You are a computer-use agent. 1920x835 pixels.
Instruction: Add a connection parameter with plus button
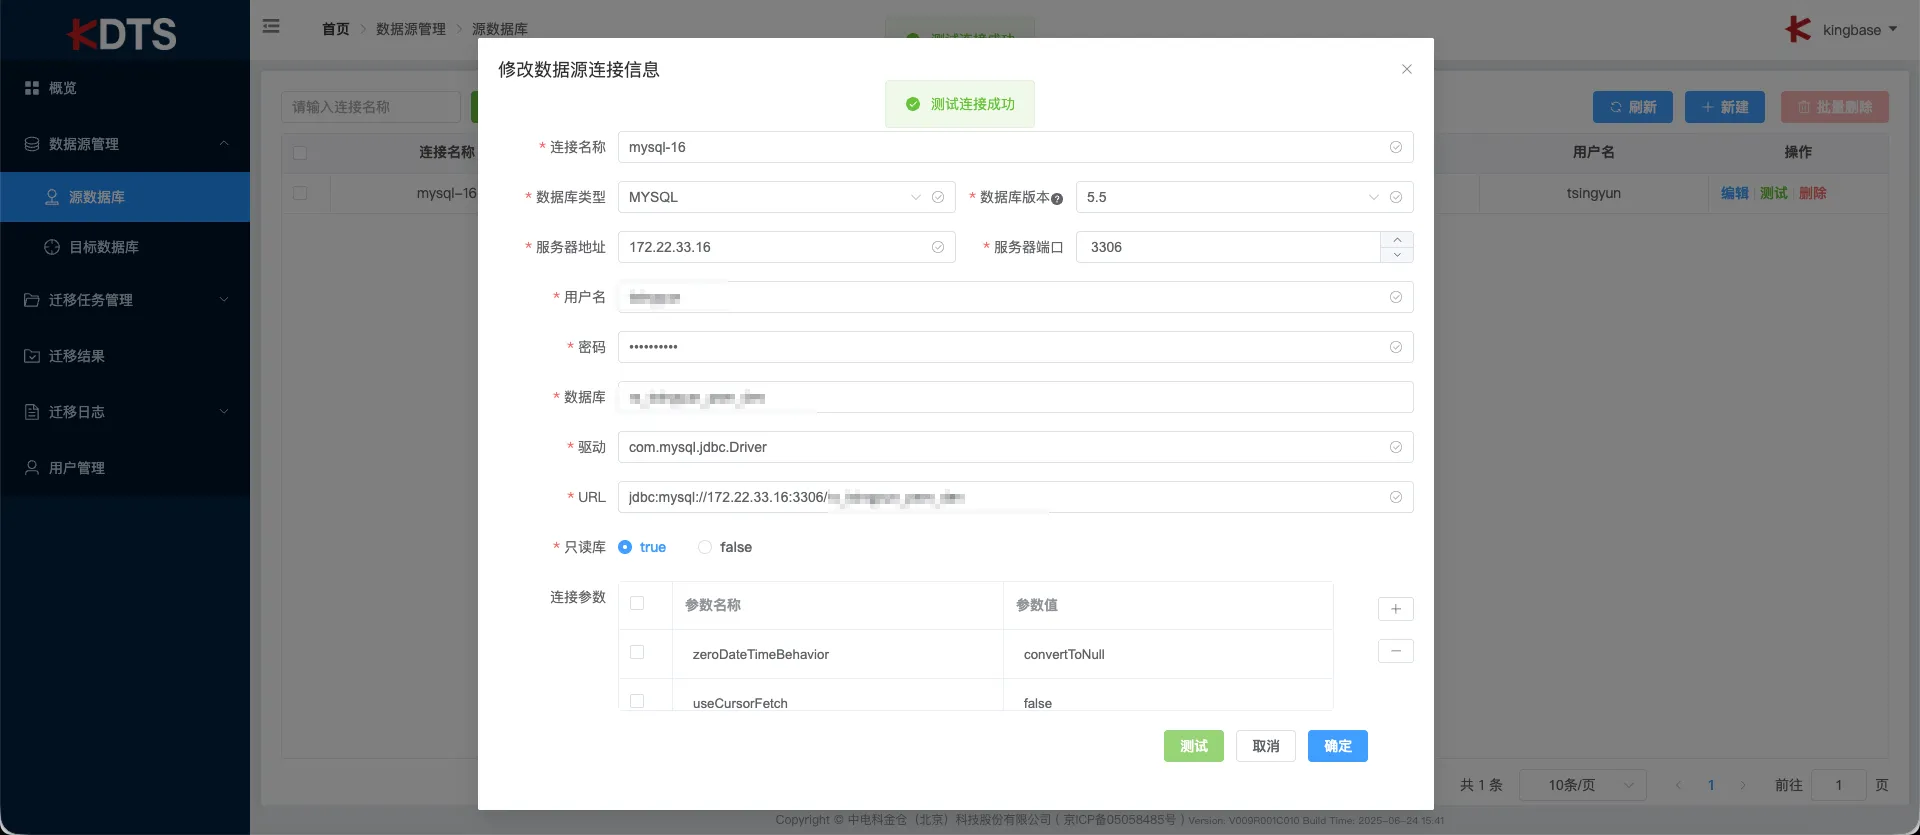[1395, 609]
